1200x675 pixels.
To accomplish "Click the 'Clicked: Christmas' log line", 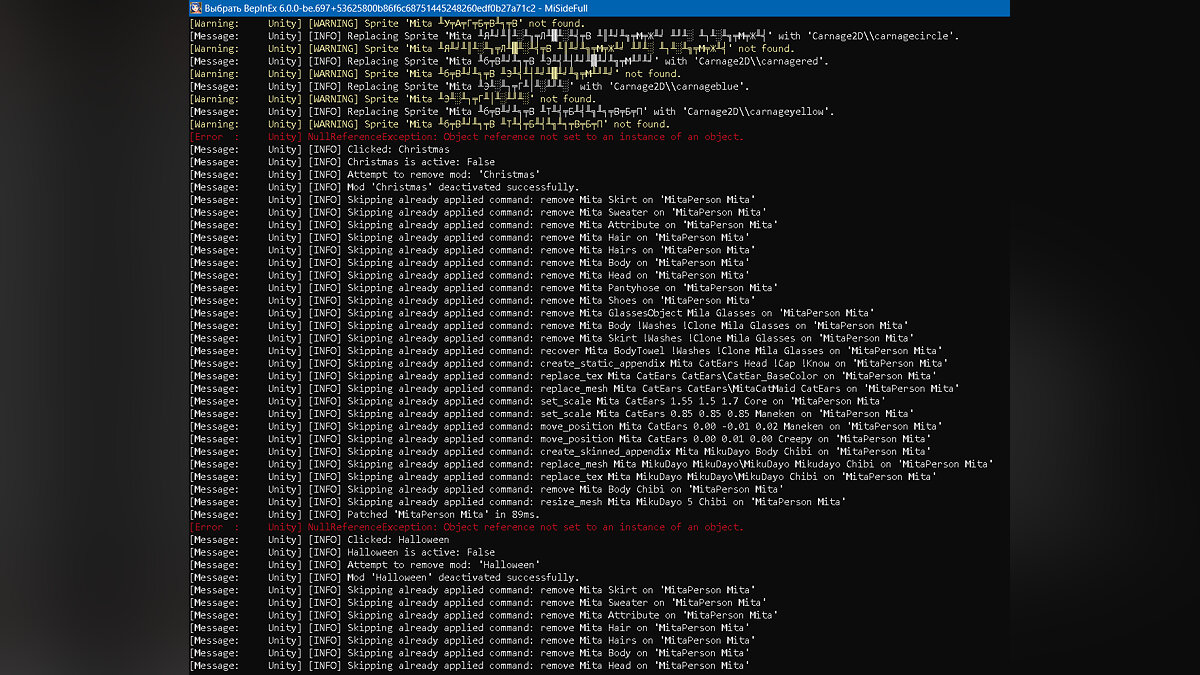I will pos(398,150).
